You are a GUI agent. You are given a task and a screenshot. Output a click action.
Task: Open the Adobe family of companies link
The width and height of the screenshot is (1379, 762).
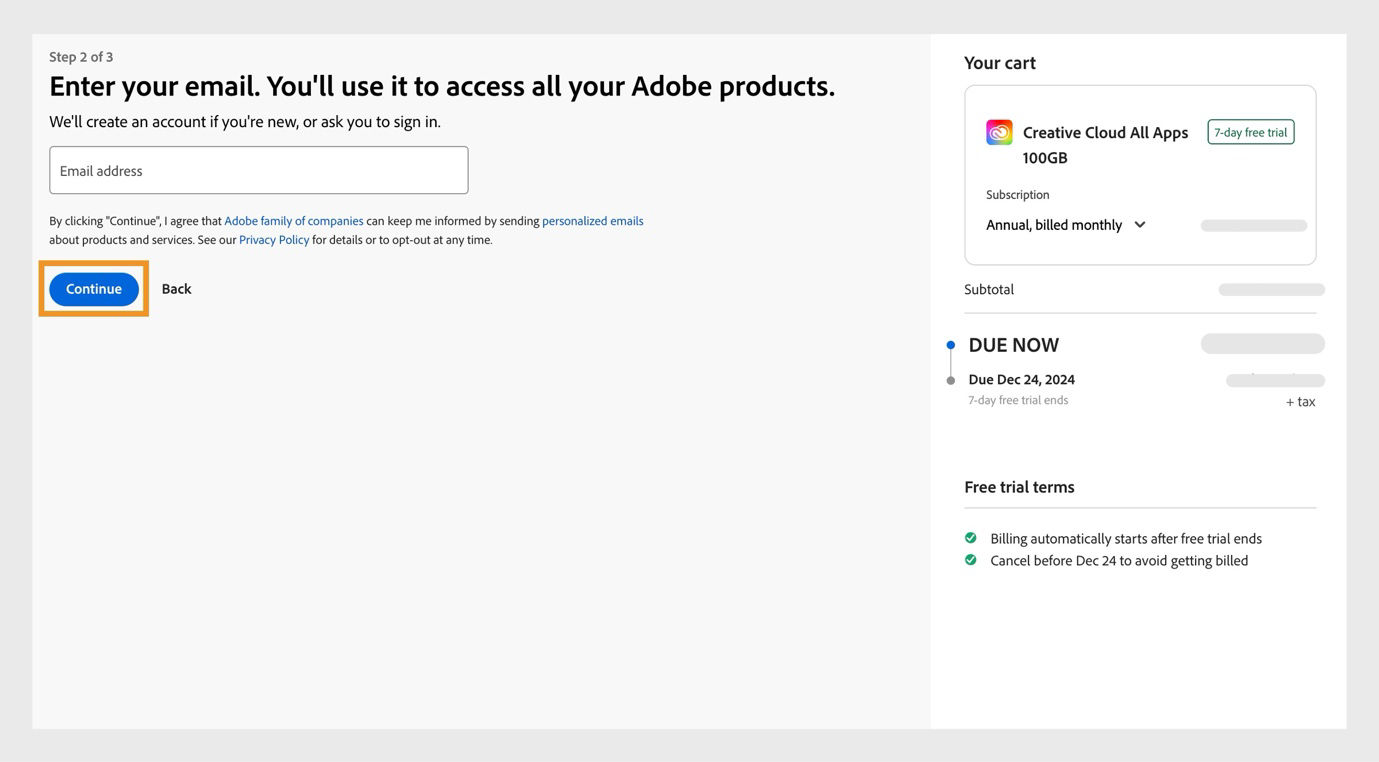(x=294, y=221)
